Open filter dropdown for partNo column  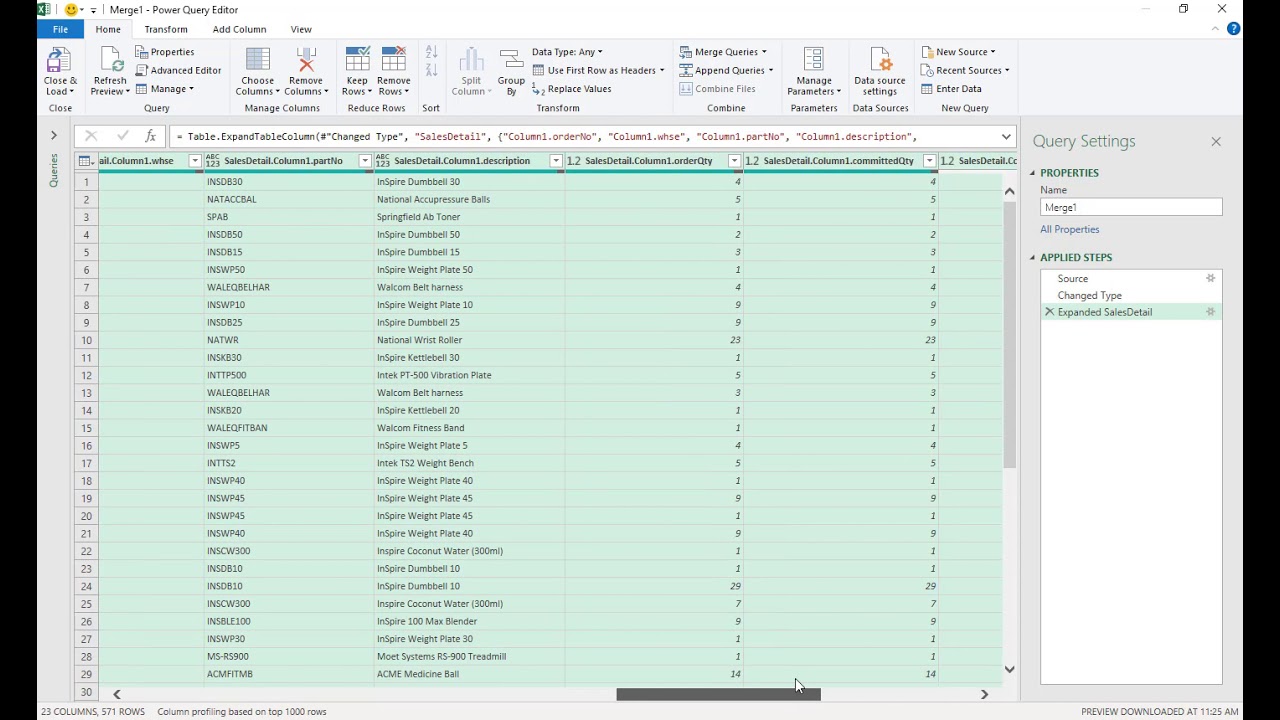point(365,161)
